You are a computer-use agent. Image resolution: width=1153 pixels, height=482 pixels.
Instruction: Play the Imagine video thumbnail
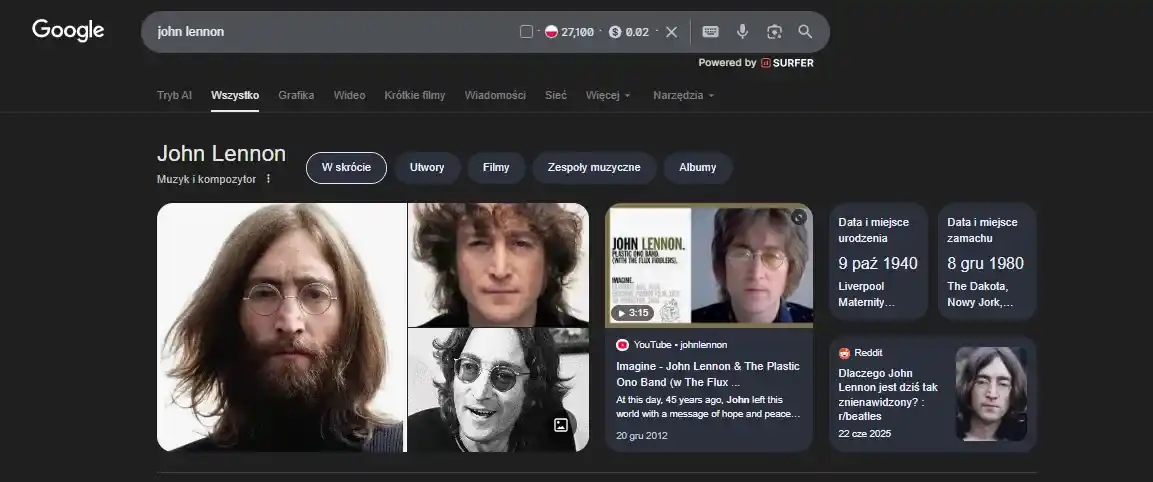pyautogui.click(x=709, y=265)
